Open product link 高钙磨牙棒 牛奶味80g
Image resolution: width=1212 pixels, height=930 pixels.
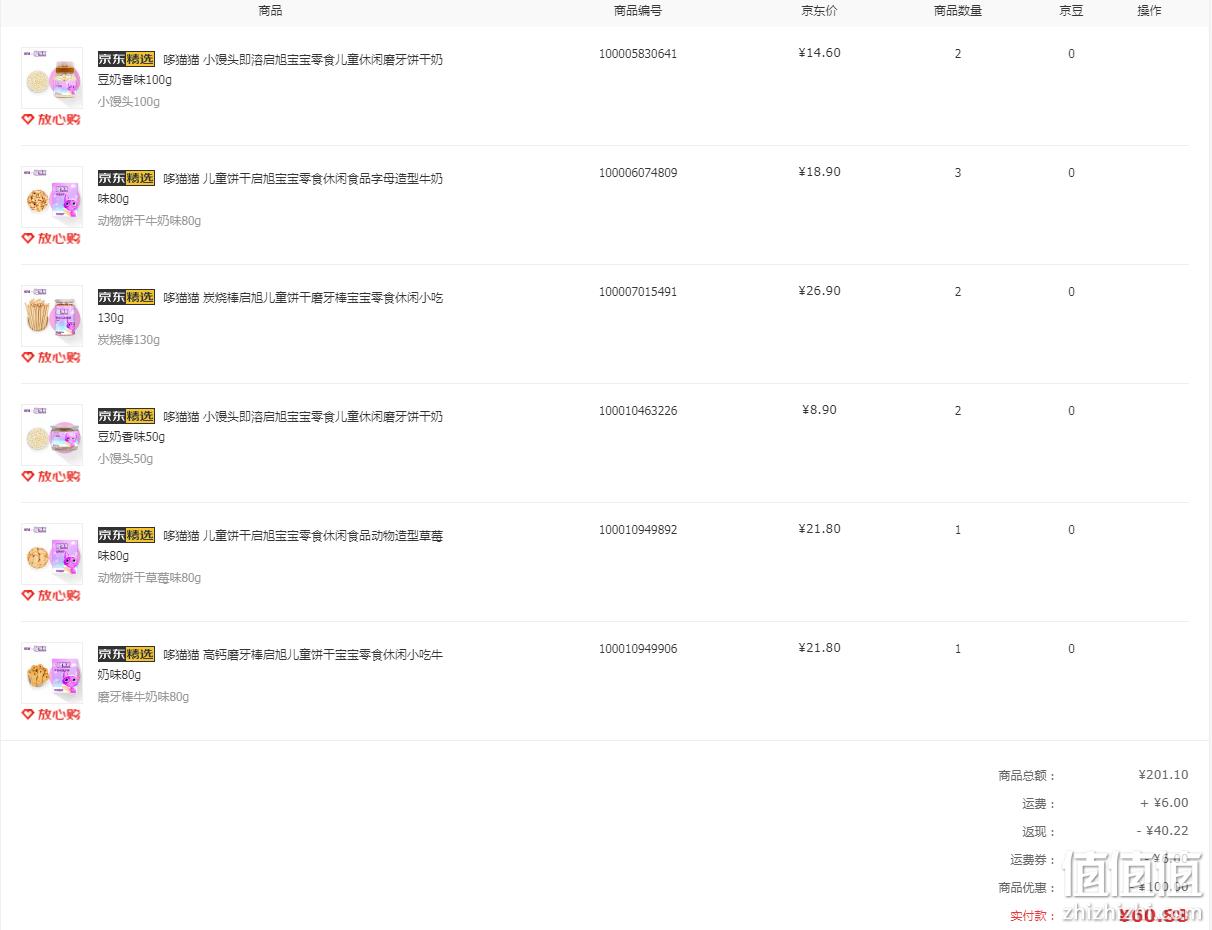pos(270,664)
